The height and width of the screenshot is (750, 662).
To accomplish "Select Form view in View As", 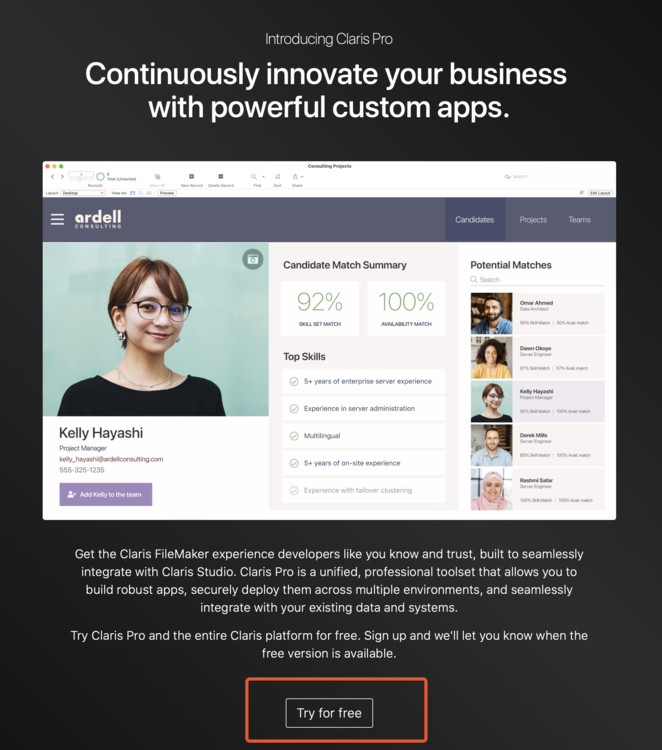I will pyautogui.click(x=132, y=193).
